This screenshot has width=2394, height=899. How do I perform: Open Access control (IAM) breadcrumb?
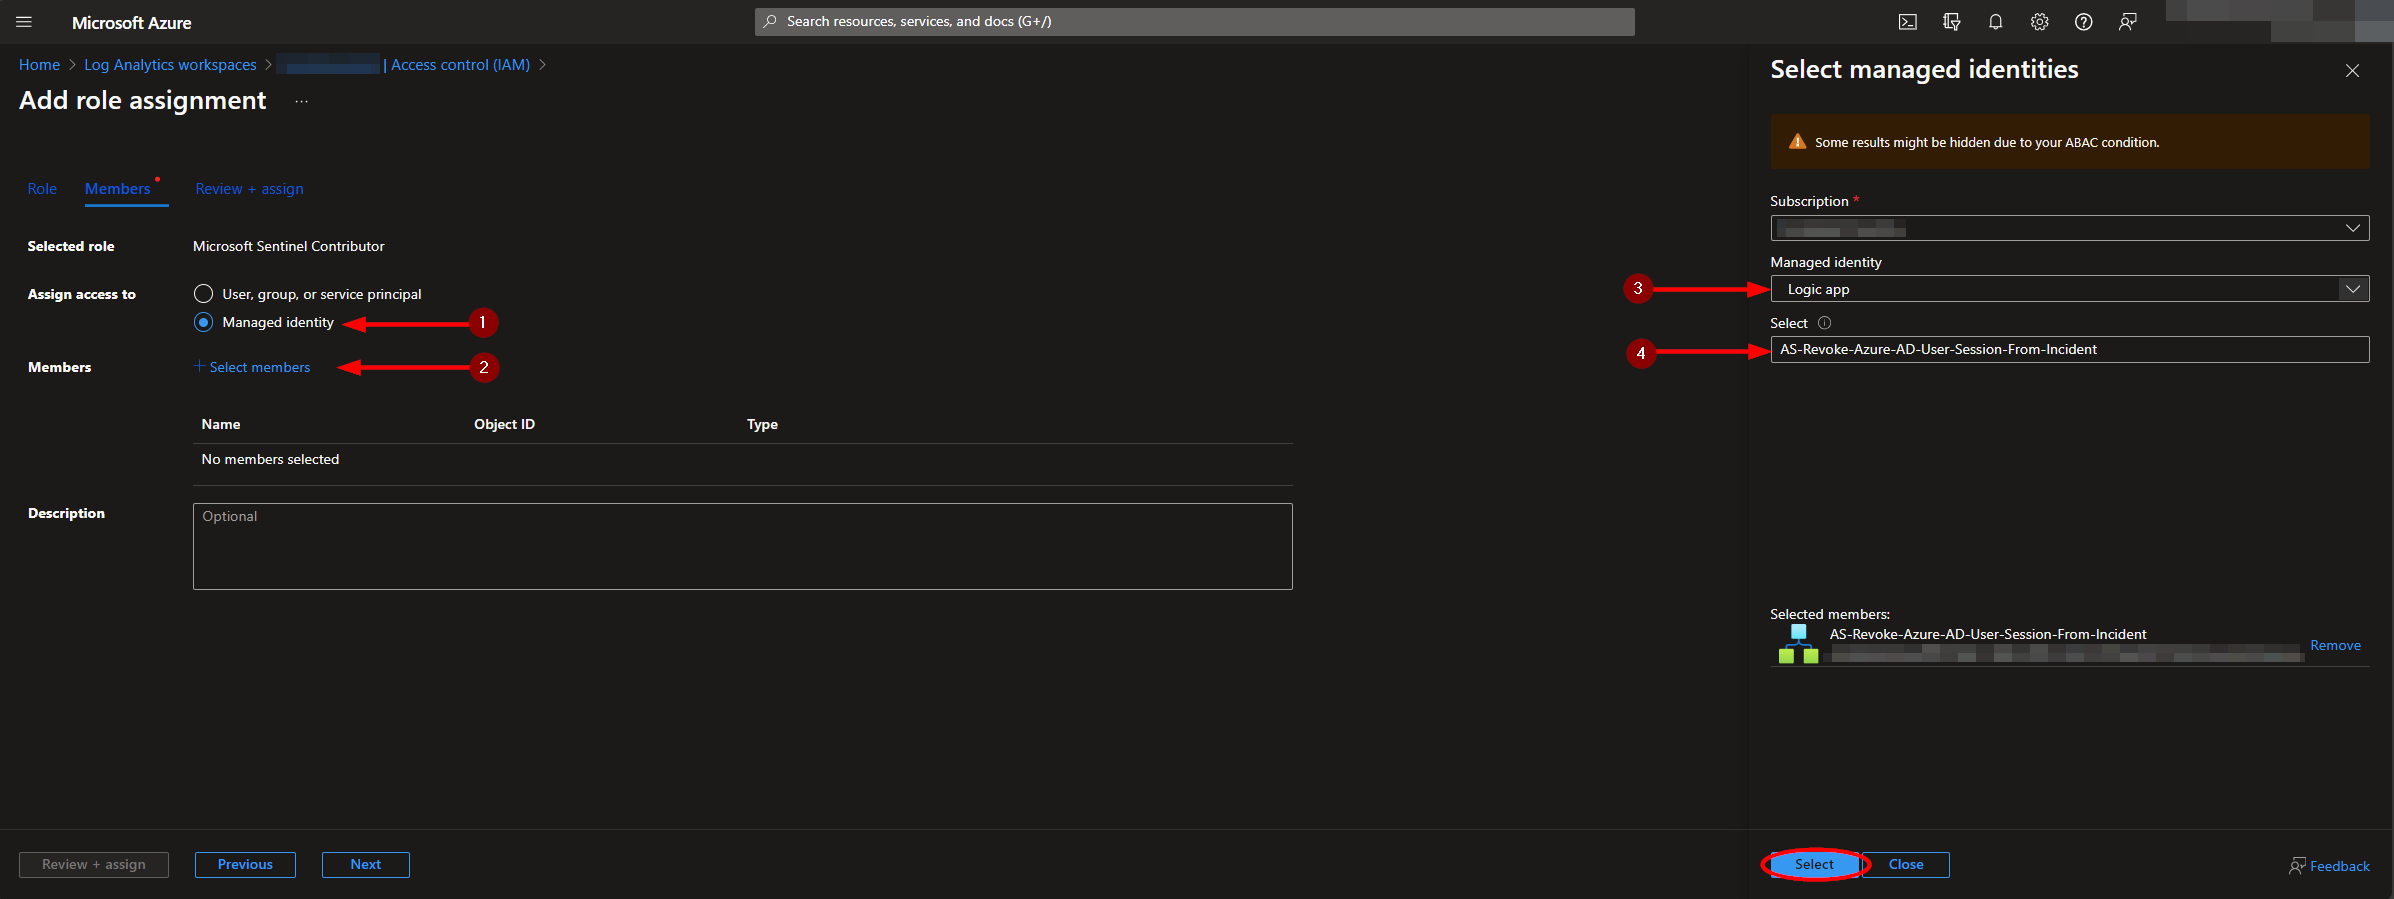pyautogui.click(x=460, y=65)
